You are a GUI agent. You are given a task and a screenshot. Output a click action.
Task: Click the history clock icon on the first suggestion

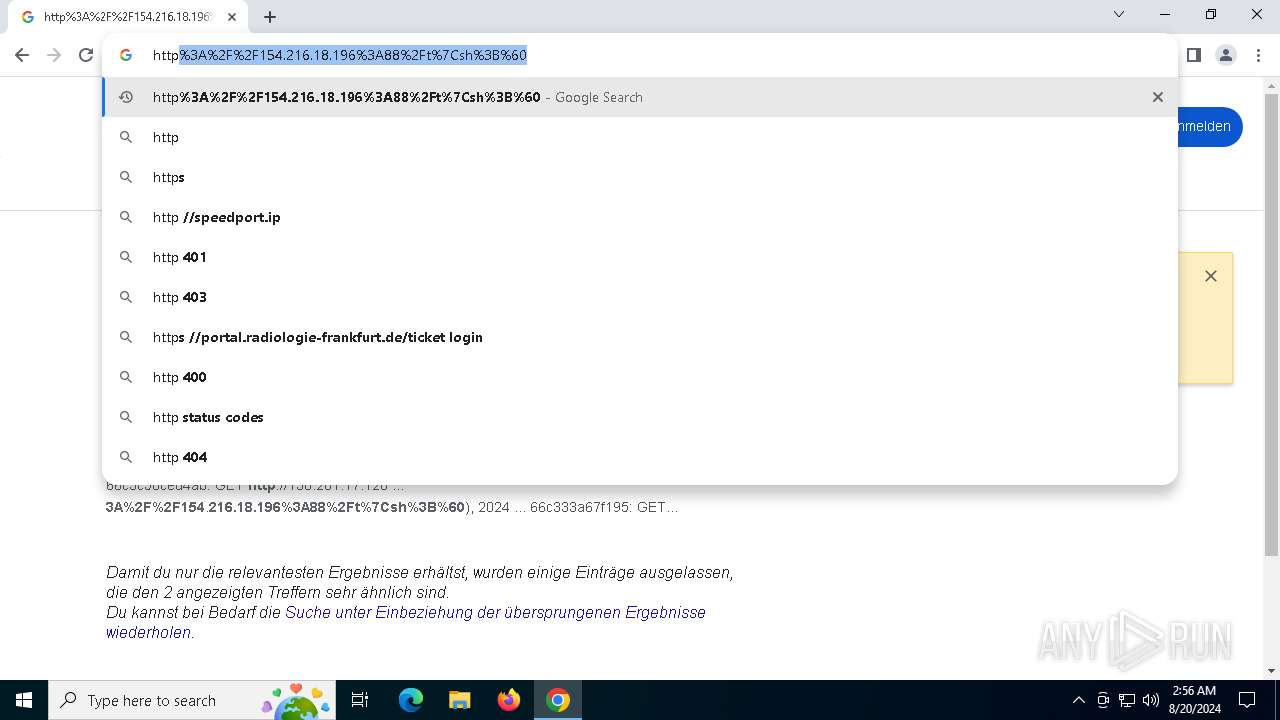click(x=126, y=97)
